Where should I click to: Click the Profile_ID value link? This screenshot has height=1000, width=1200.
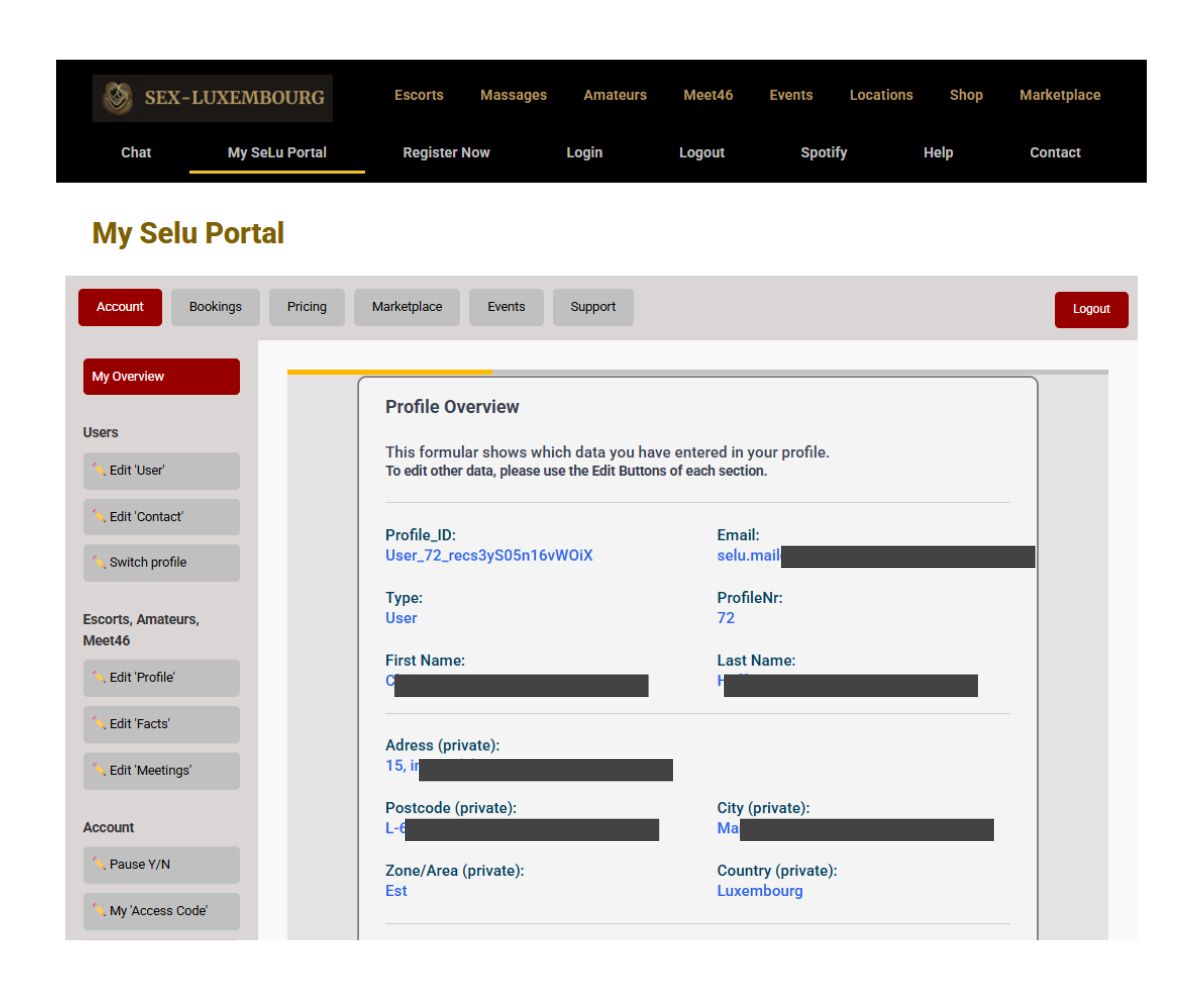(x=489, y=556)
